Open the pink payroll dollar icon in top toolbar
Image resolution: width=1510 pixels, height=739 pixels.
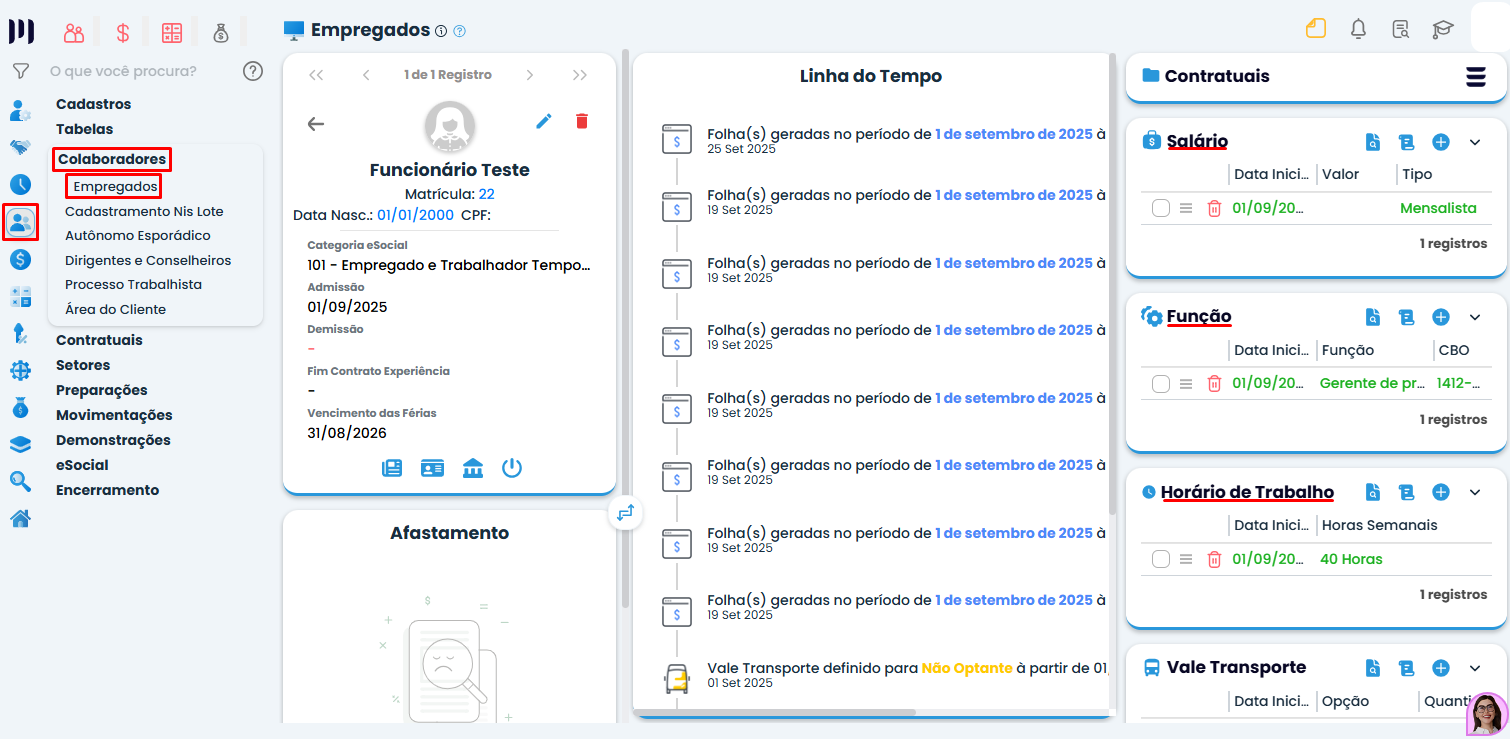pyautogui.click(x=122, y=31)
